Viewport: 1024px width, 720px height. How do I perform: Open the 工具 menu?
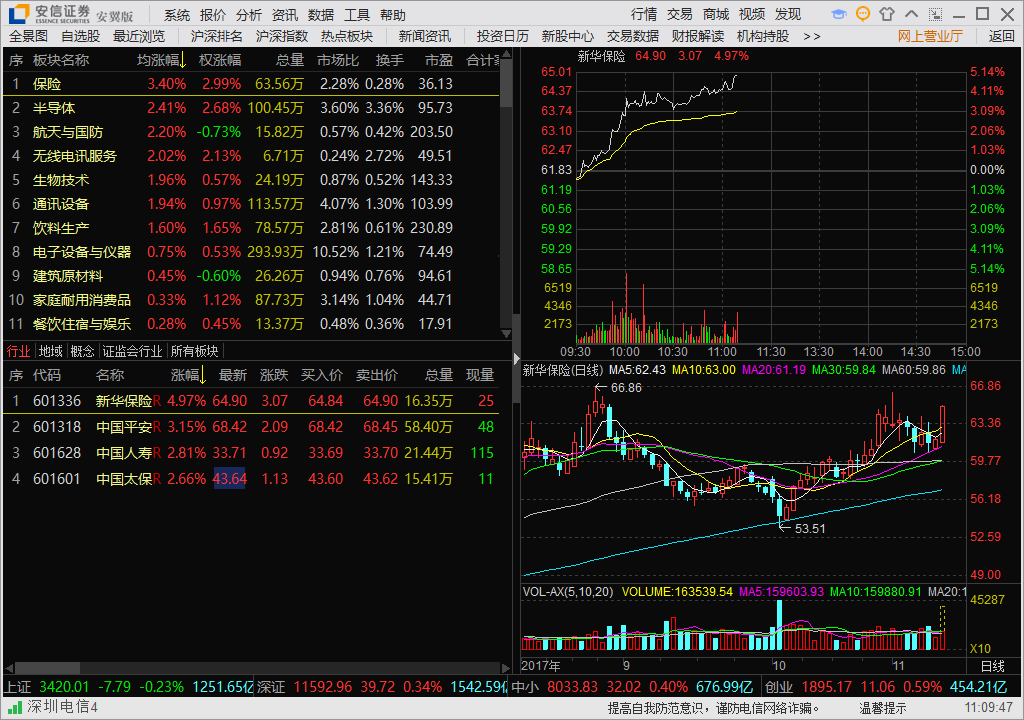[357, 15]
